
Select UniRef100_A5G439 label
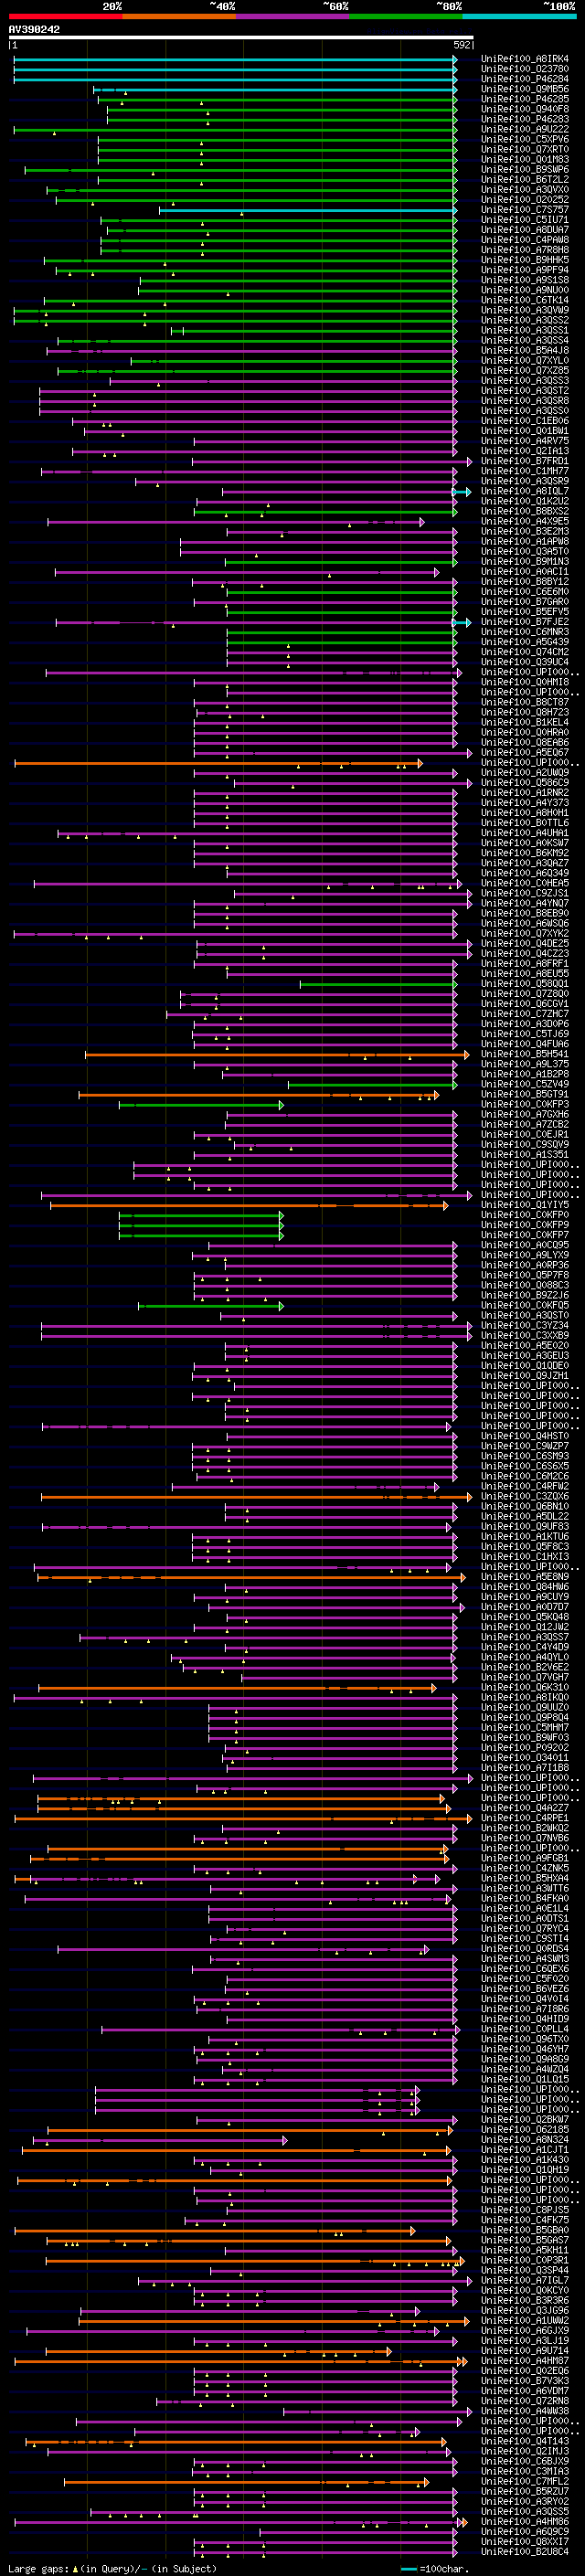pyautogui.click(x=525, y=642)
